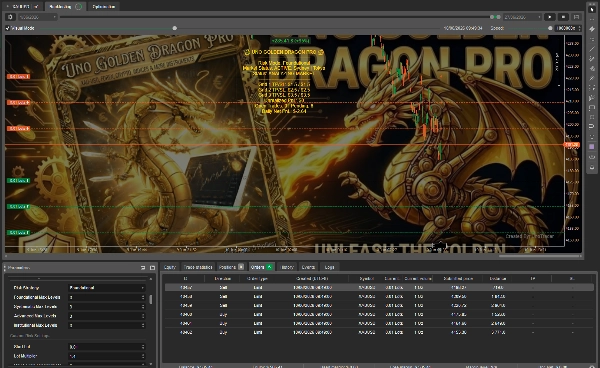The image size is (600, 368).
Task: Click Lot Multiplier stepper arrows
Action: [x=143, y=356]
